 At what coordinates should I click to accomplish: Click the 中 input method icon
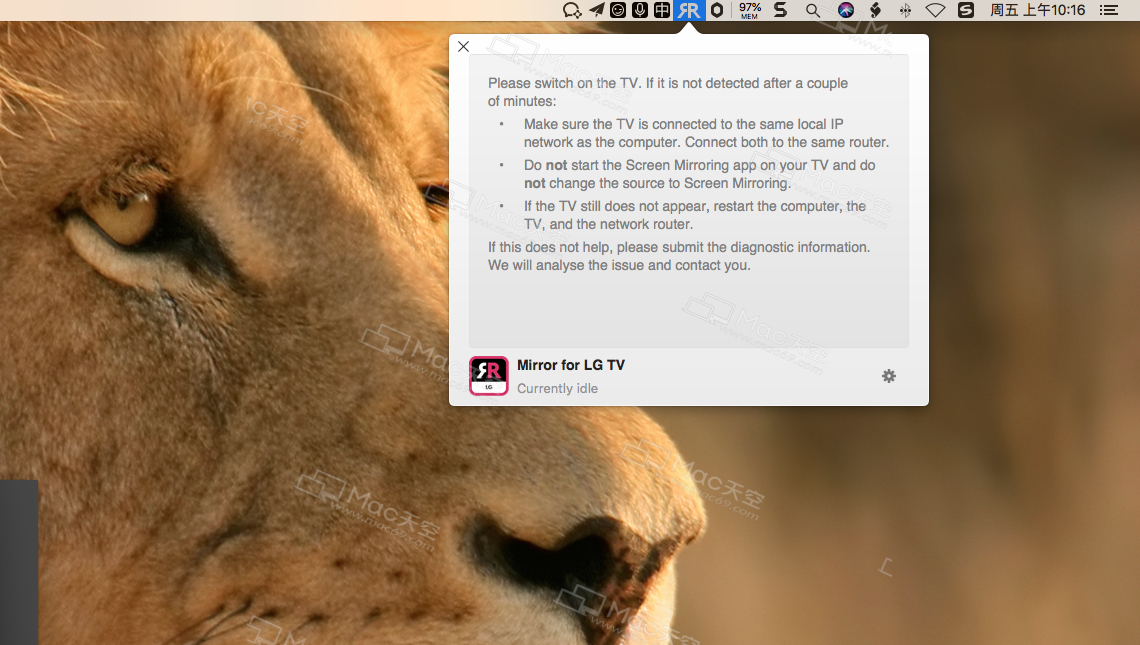point(662,10)
